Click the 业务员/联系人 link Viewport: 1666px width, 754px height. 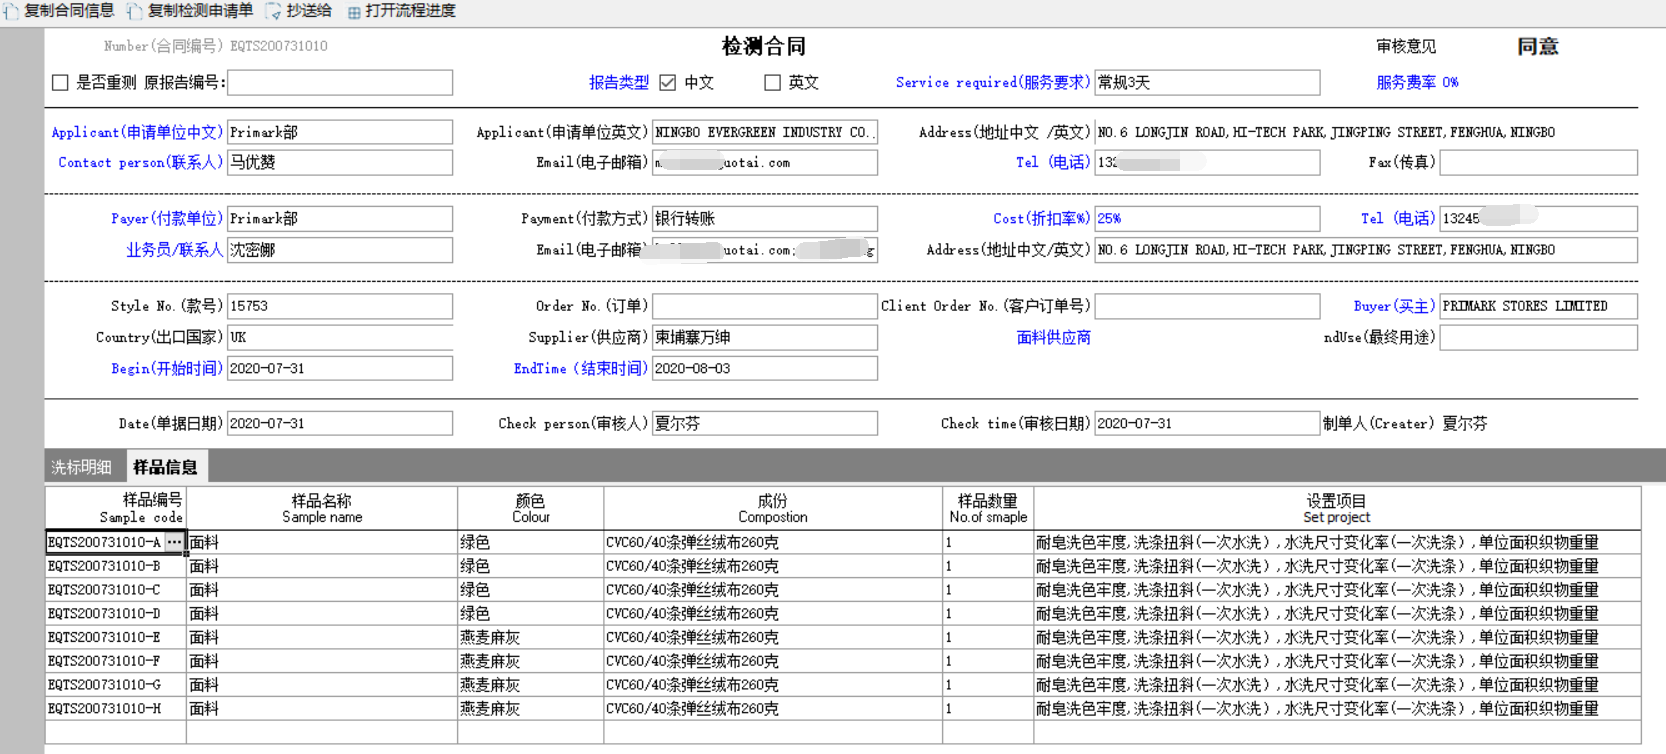[174, 250]
